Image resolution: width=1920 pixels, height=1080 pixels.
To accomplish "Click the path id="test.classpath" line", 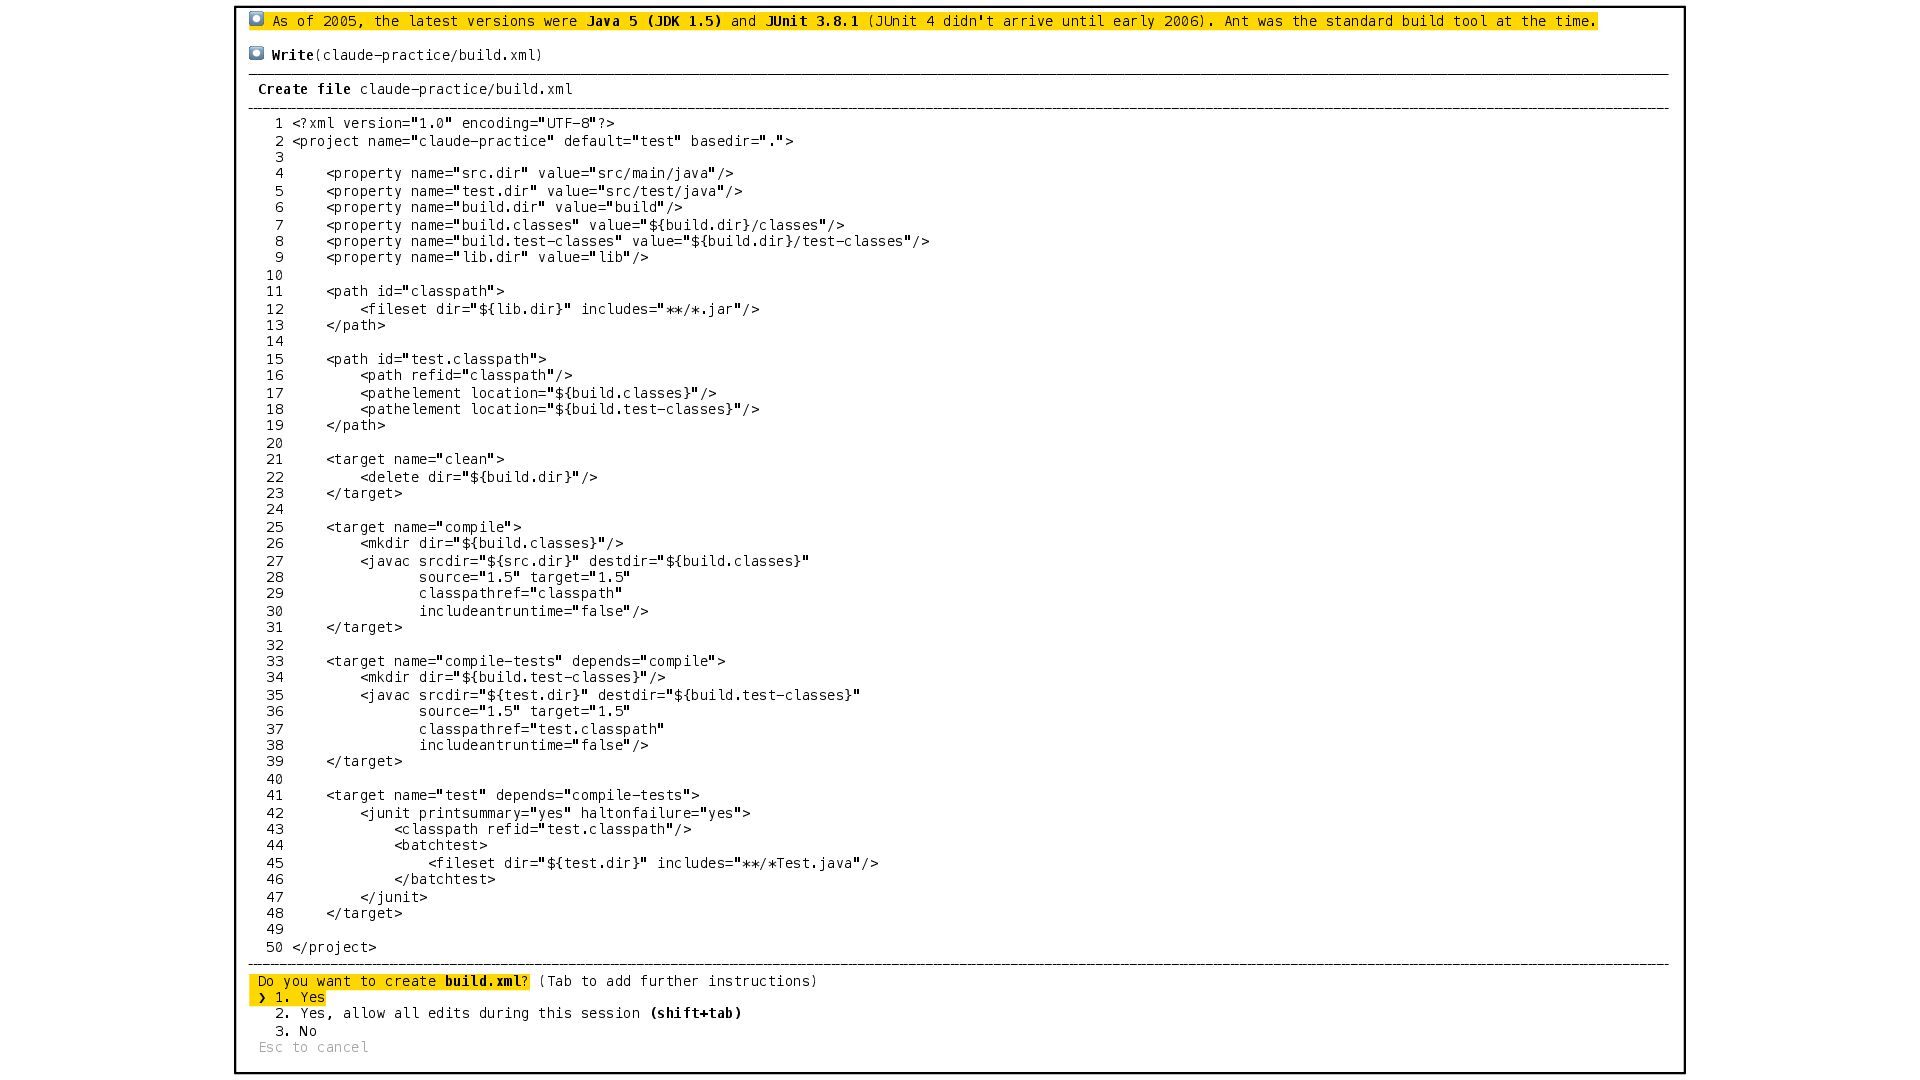I will [436, 359].
